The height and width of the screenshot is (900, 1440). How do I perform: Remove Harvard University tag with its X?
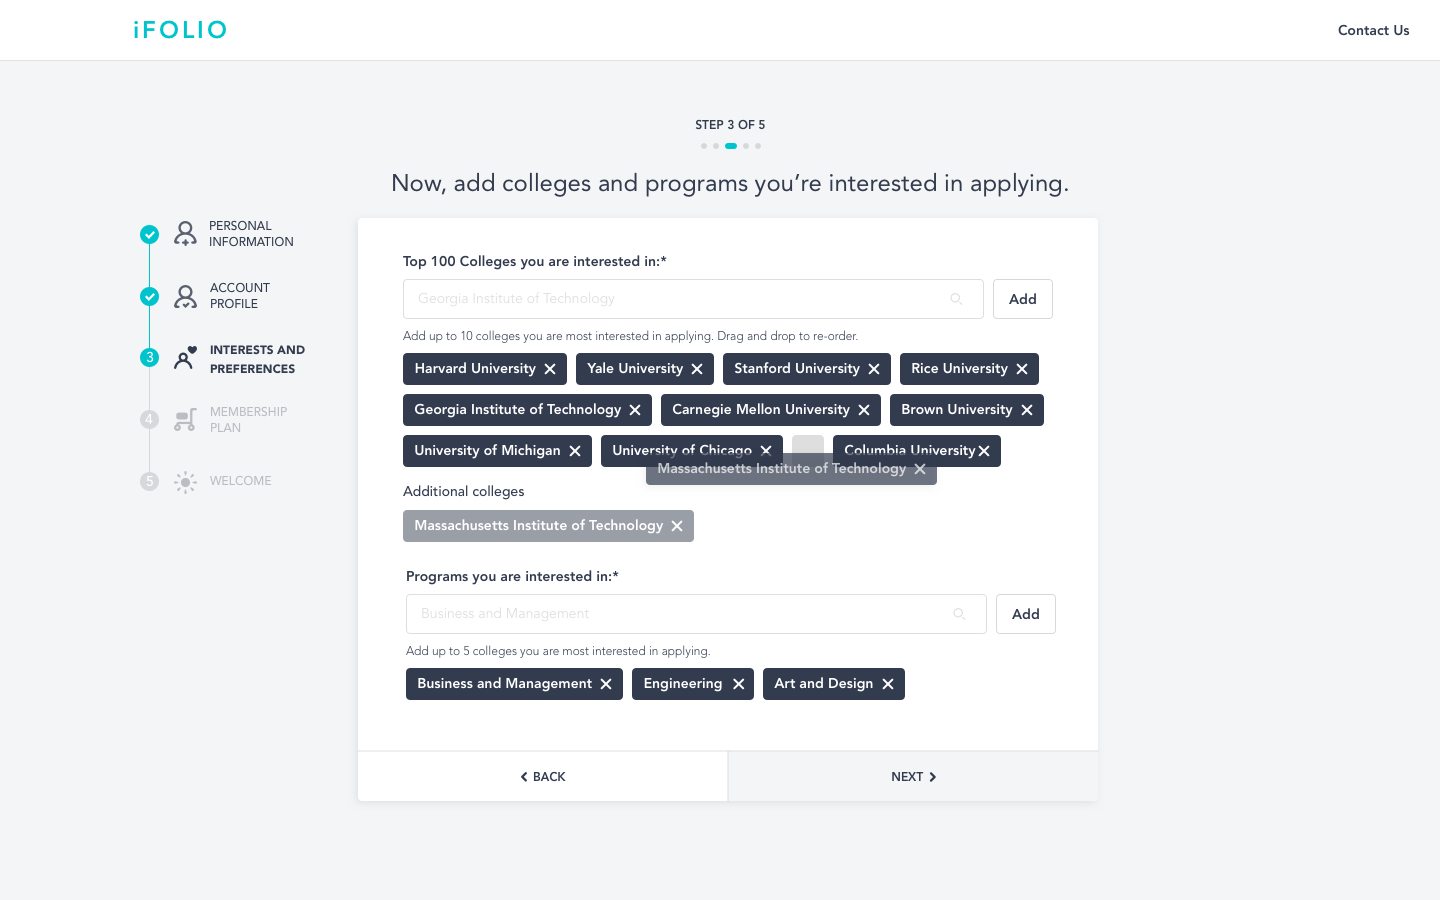click(x=550, y=369)
